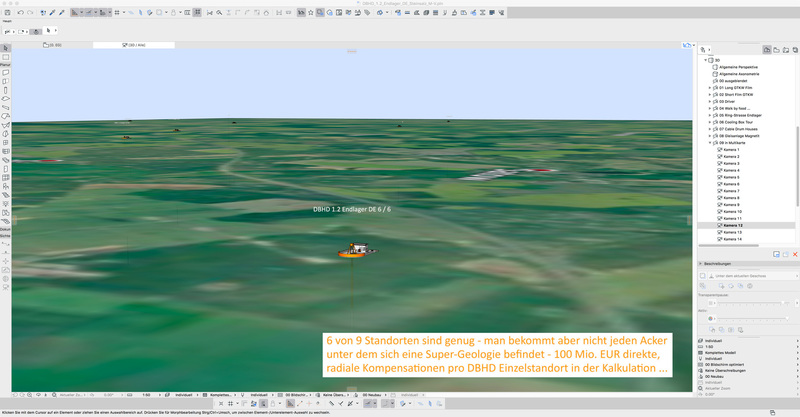Select Kamera 5 in the camera list
The height and width of the screenshot is (417, 800).
pyautogui.click(x=732, y=177)
